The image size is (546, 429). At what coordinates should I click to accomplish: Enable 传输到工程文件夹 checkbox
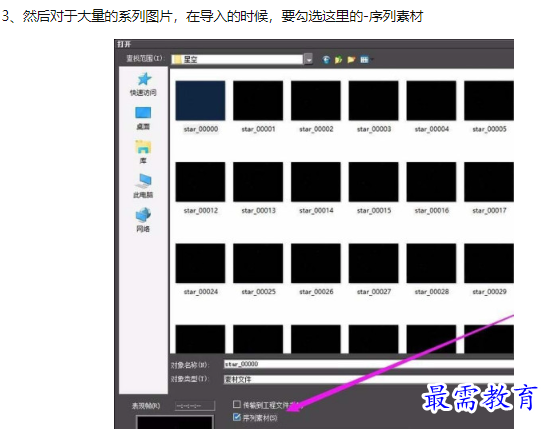237,404
